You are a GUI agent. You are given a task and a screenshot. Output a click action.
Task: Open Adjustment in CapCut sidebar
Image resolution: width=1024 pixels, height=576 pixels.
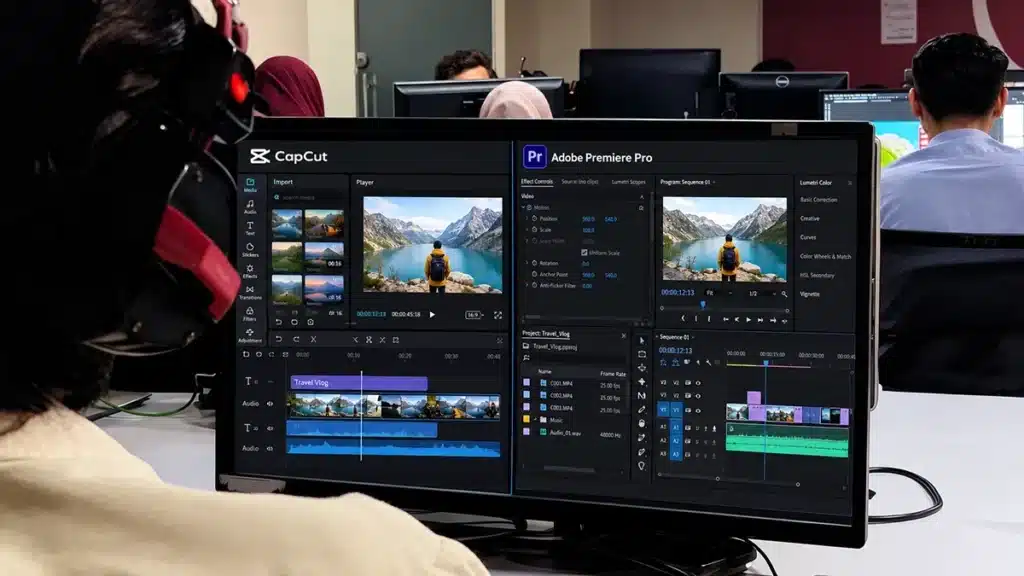pyautogui.click(x=250, y=336)
